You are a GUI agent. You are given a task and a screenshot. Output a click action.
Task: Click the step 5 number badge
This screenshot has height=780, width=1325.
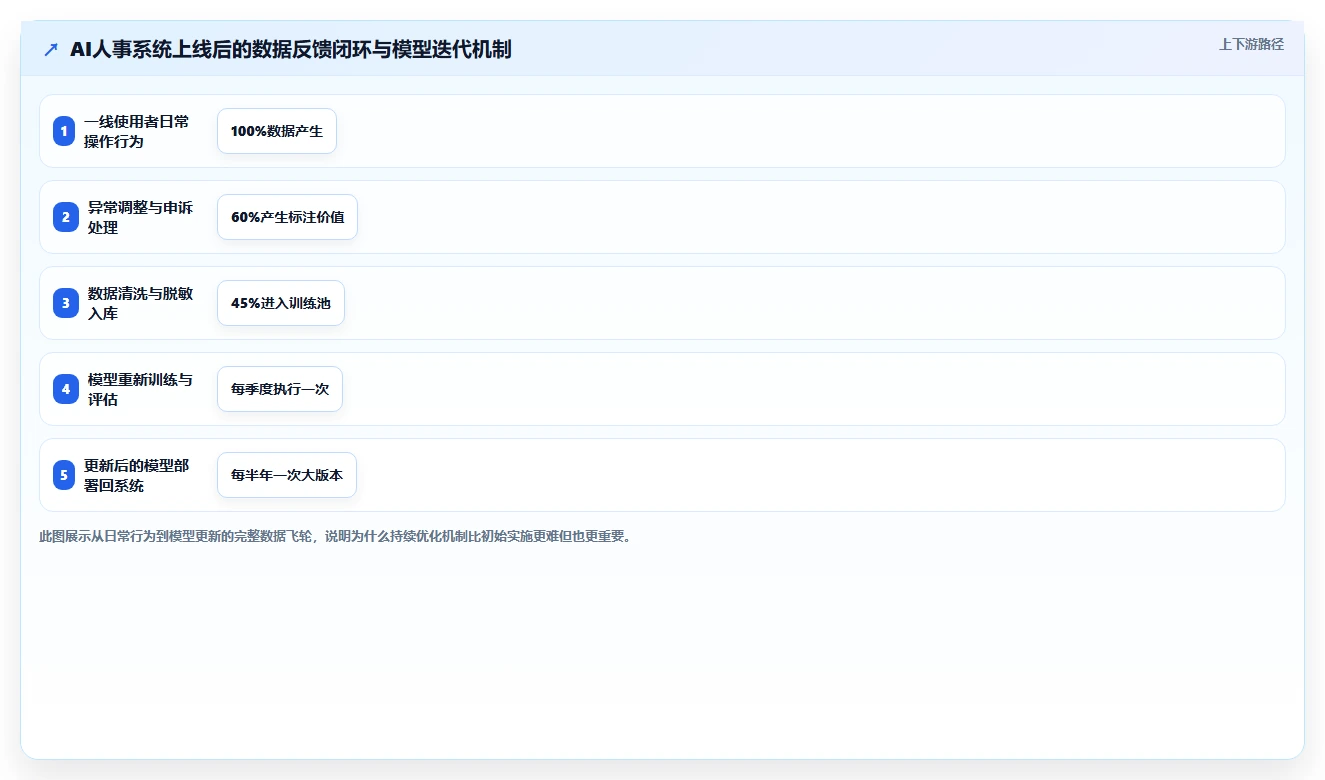[x=64, y=475]
